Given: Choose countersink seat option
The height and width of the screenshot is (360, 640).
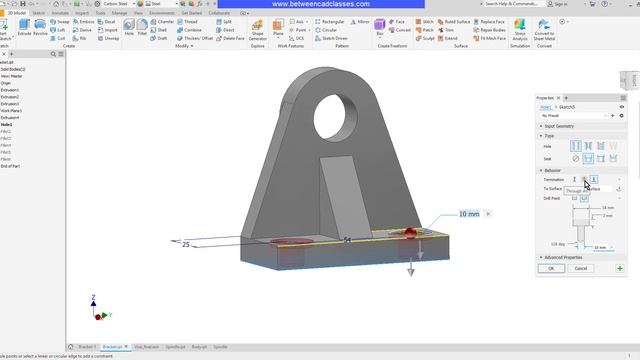Looking at the screenshot, I should click(613, 158).
